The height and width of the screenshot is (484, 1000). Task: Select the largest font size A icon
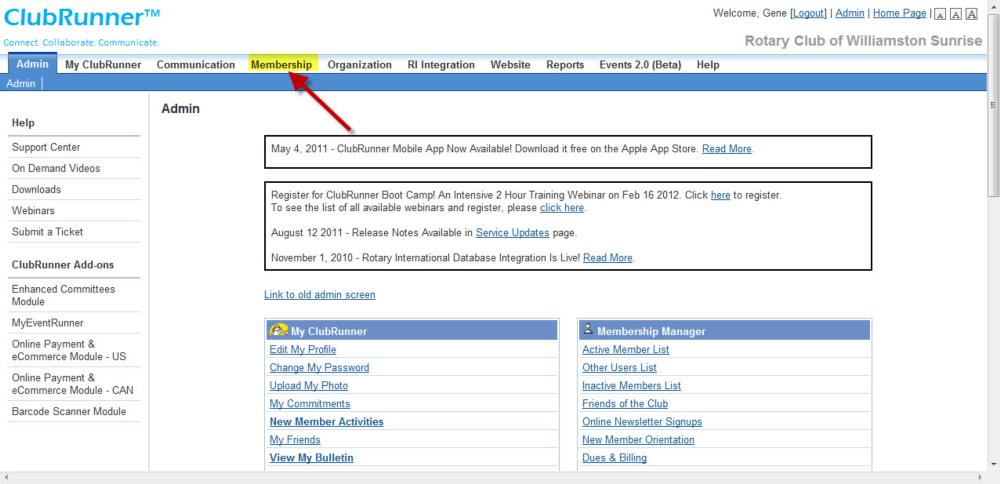point(971,14)
